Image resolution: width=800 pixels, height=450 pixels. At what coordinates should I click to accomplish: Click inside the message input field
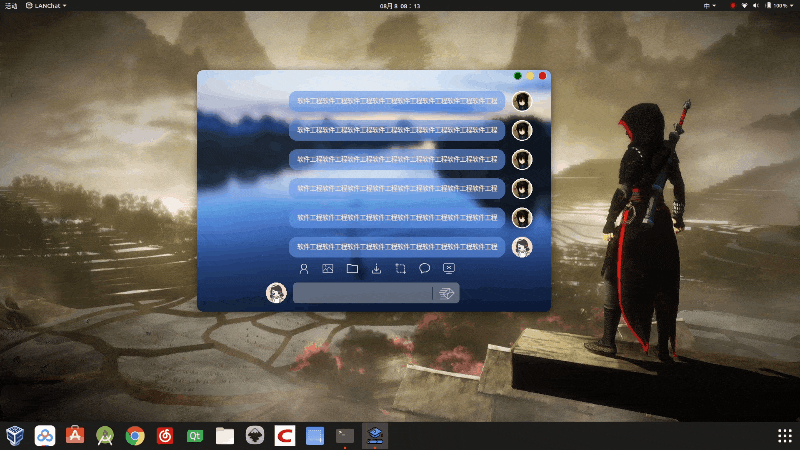tap(362, 293)
